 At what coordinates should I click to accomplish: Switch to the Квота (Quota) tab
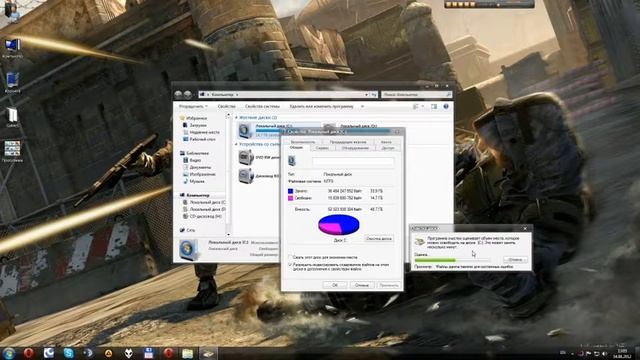tap(386, 142)
